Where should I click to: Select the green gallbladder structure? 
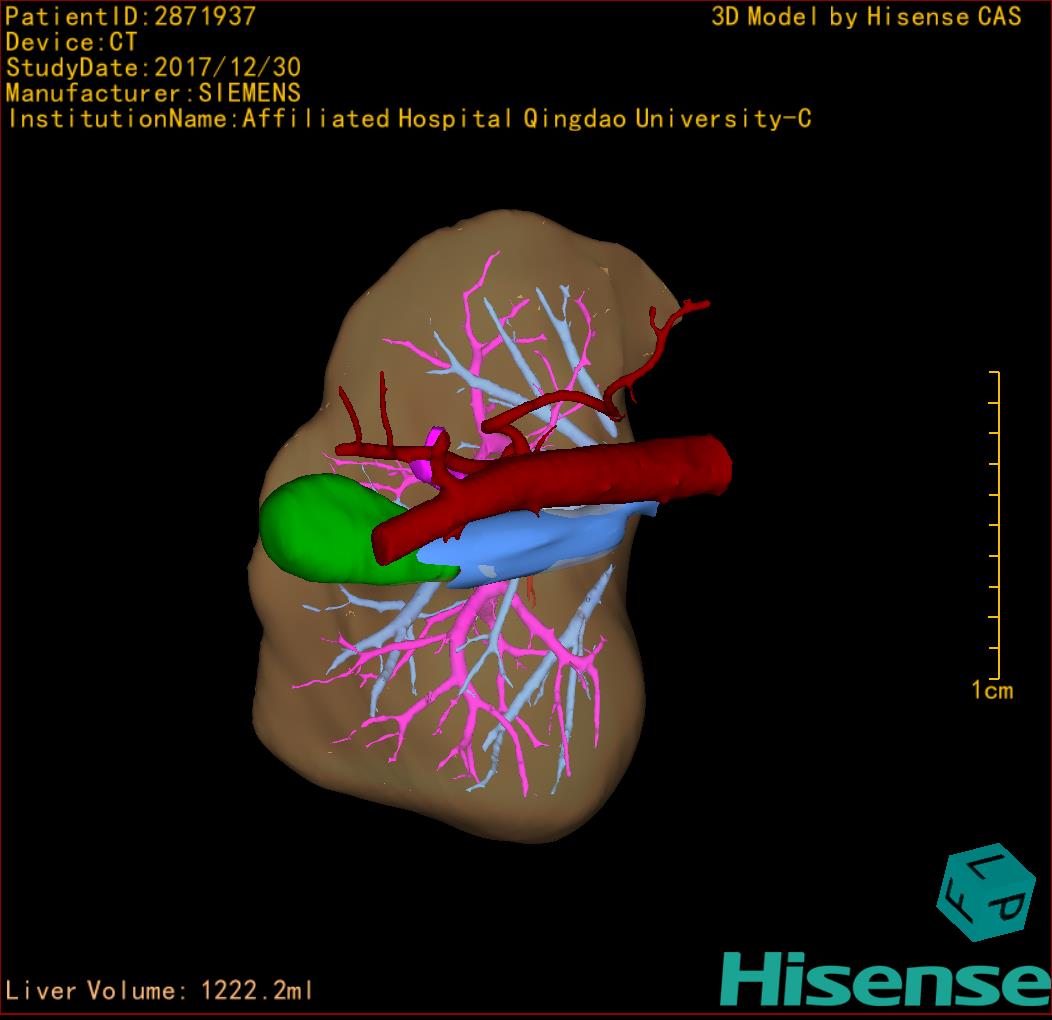pyautogui.click(x=335, y=528)
